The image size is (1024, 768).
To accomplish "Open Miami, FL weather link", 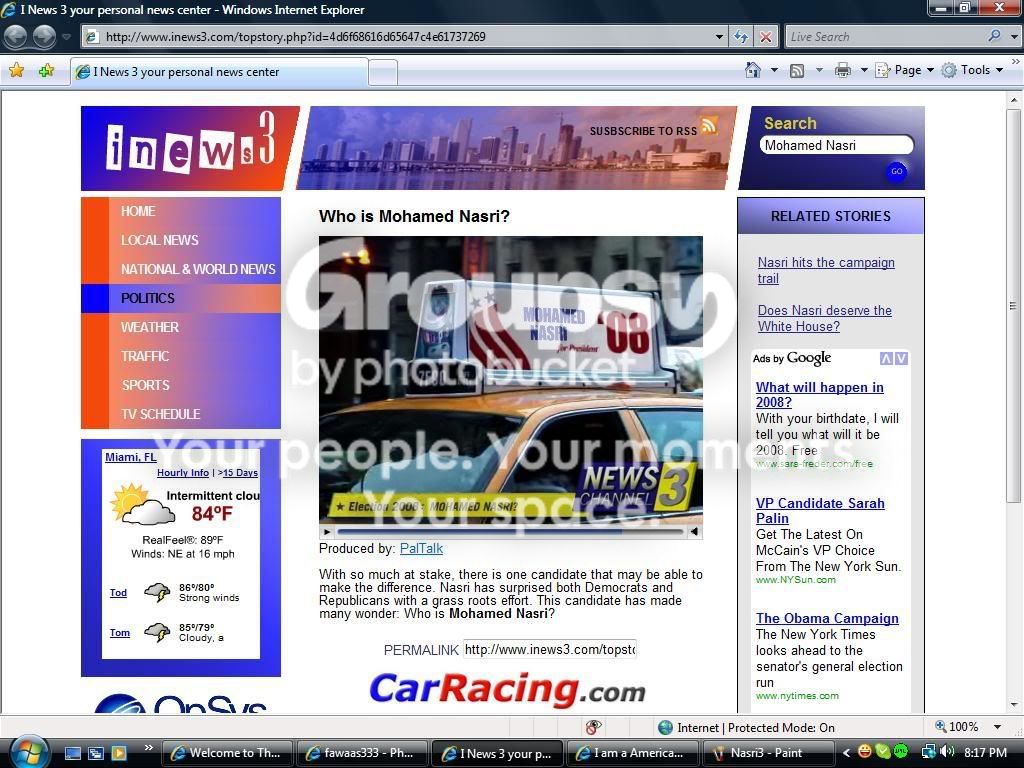I will point(131,457).
